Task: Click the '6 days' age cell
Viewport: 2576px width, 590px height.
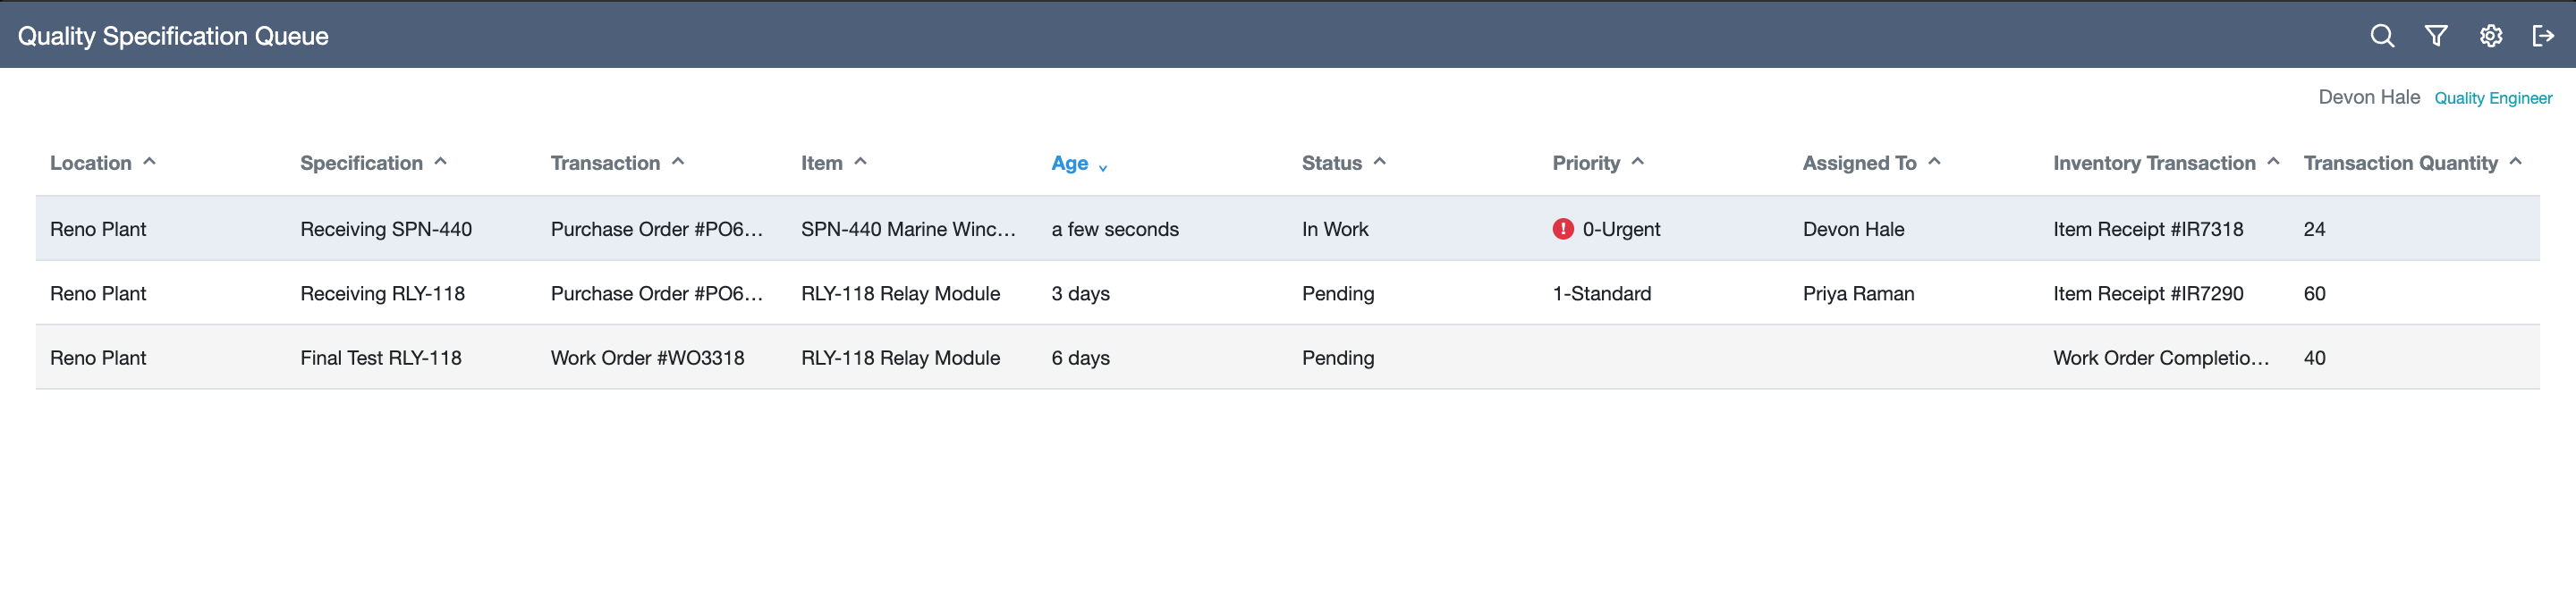Action: tap(1080, 358)
